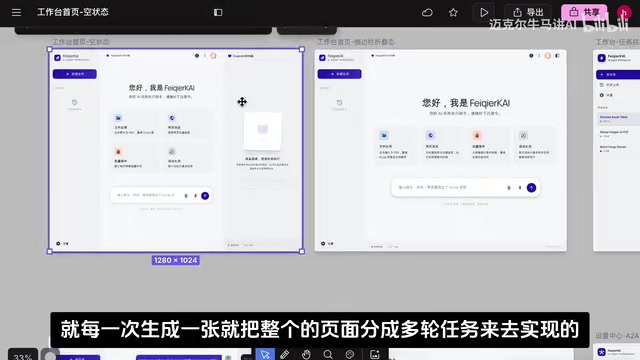Select the microphone icon in second frame input
The width and height of the screenshot is (640, 360).
[520, 188]
